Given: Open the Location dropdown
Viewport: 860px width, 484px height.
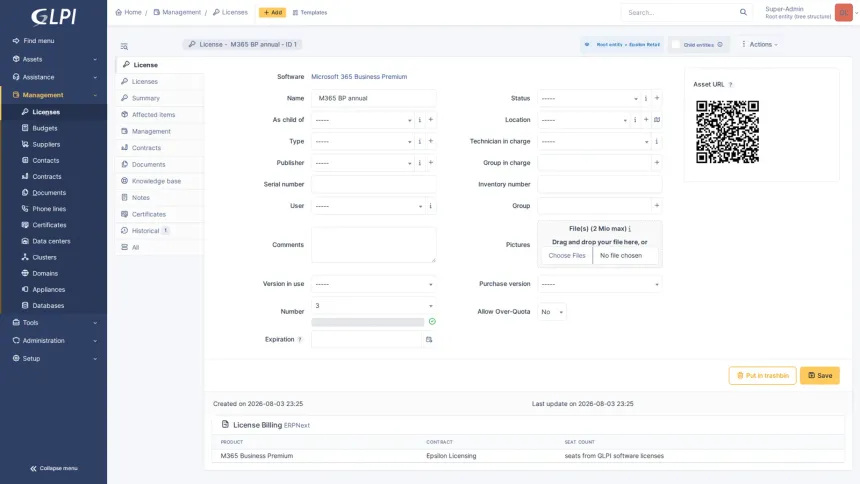Looking at the screenshot, I should pyautogui.click(x=584, y=120).
